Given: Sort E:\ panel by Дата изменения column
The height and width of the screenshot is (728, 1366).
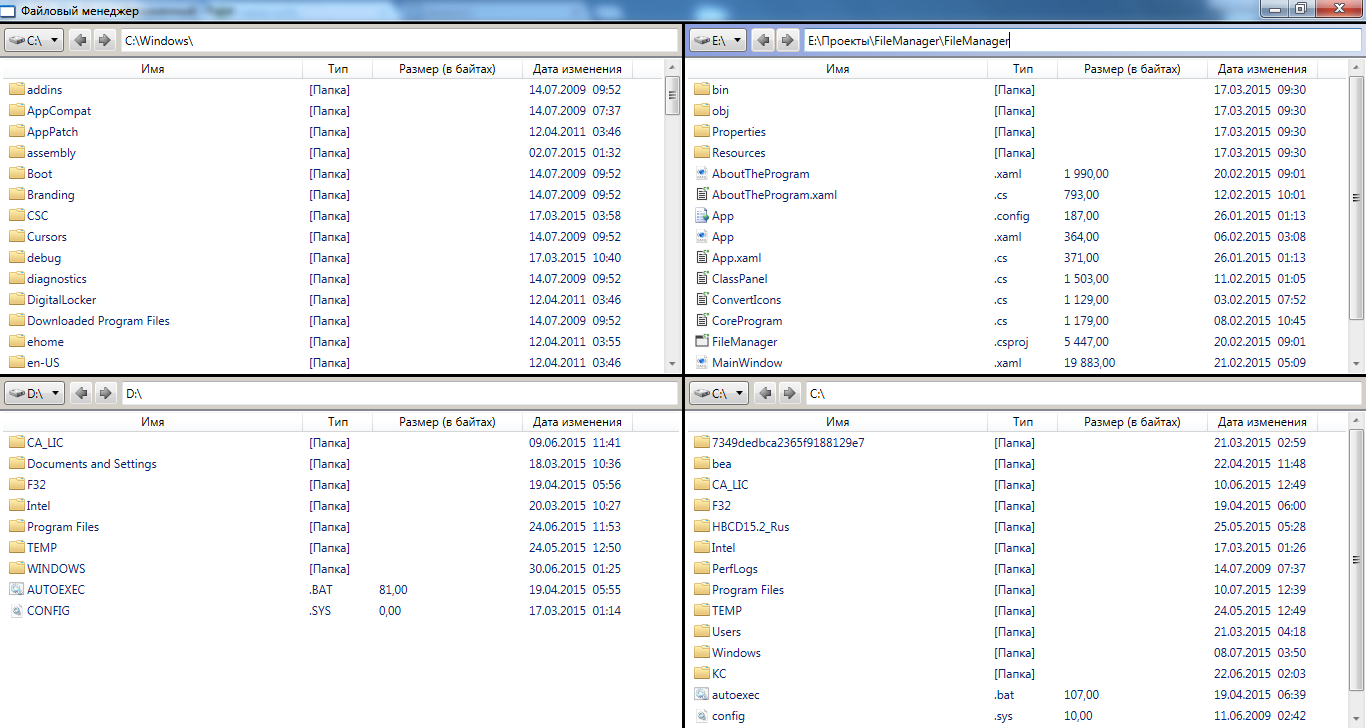Looking at the screenshot, I should (x=1262, y=69).
